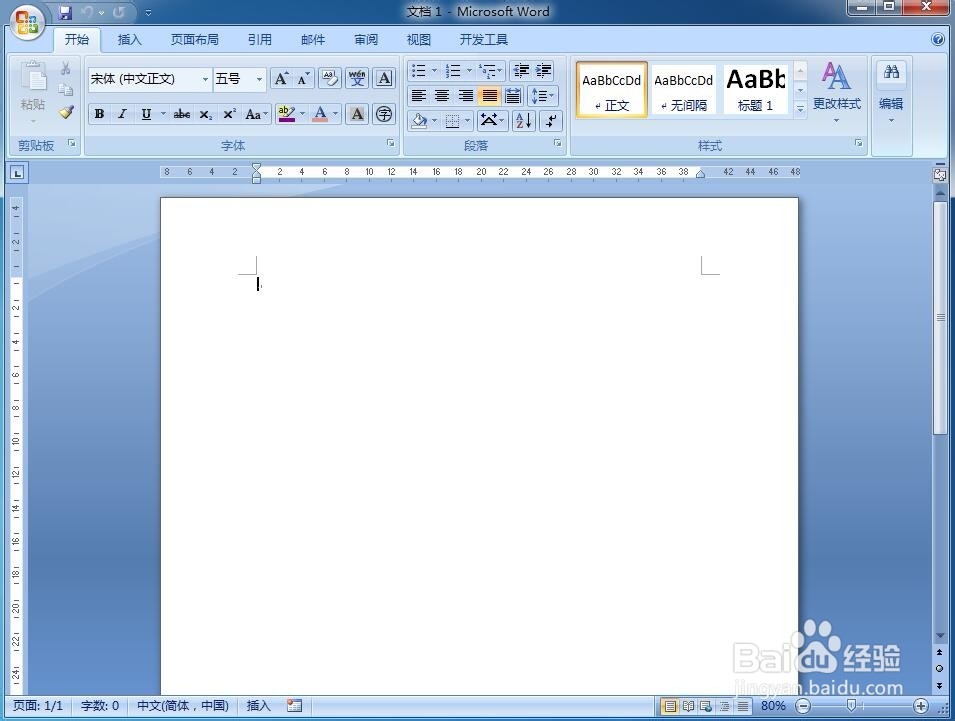Image resolution: width=955 pixels, height=721 pixels.
Task: Open the Font dialog launcher
Action: 390,143
